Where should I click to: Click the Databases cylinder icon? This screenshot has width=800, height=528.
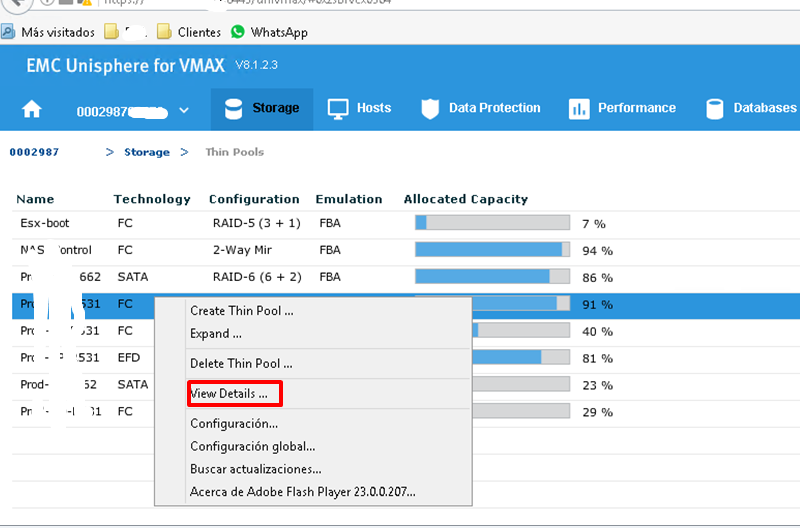tap(714, 109)
